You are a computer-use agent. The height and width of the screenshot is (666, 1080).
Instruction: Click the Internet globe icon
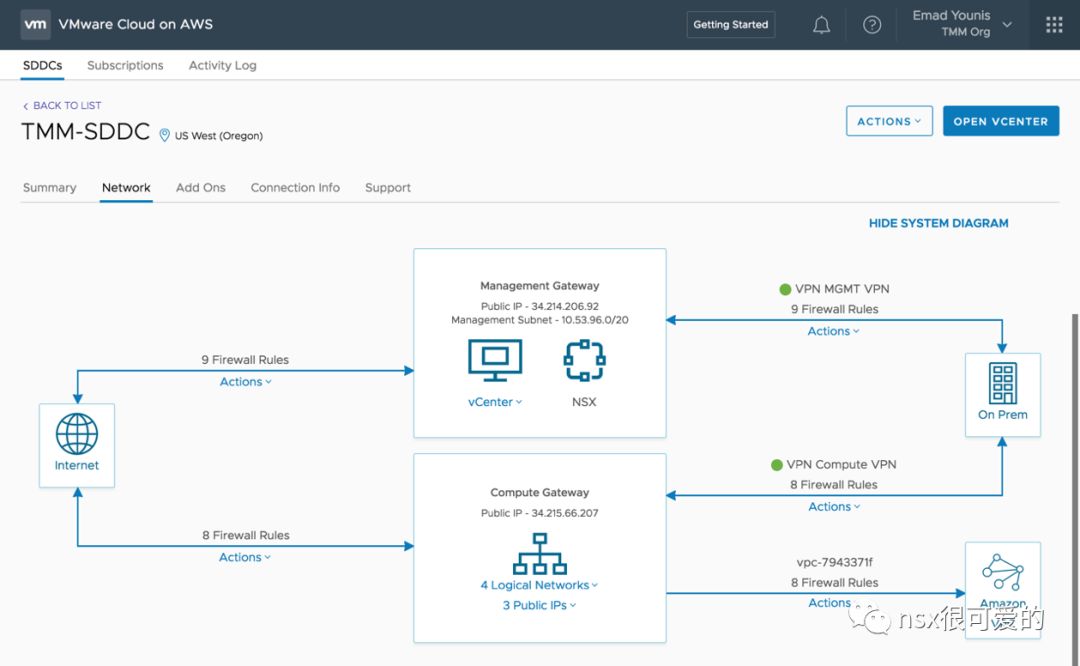pos(76,433)
